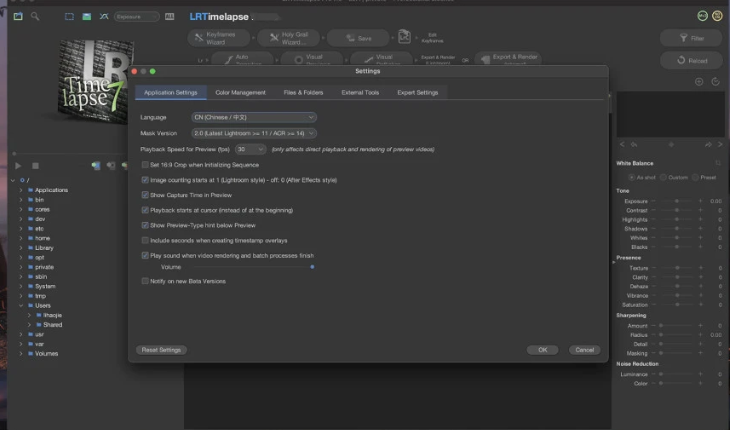This screenshot has height=430, width=730.
Task: Click the first preview-mode icon under the preview
Action: pyautogui.click(x=95, y=166)
